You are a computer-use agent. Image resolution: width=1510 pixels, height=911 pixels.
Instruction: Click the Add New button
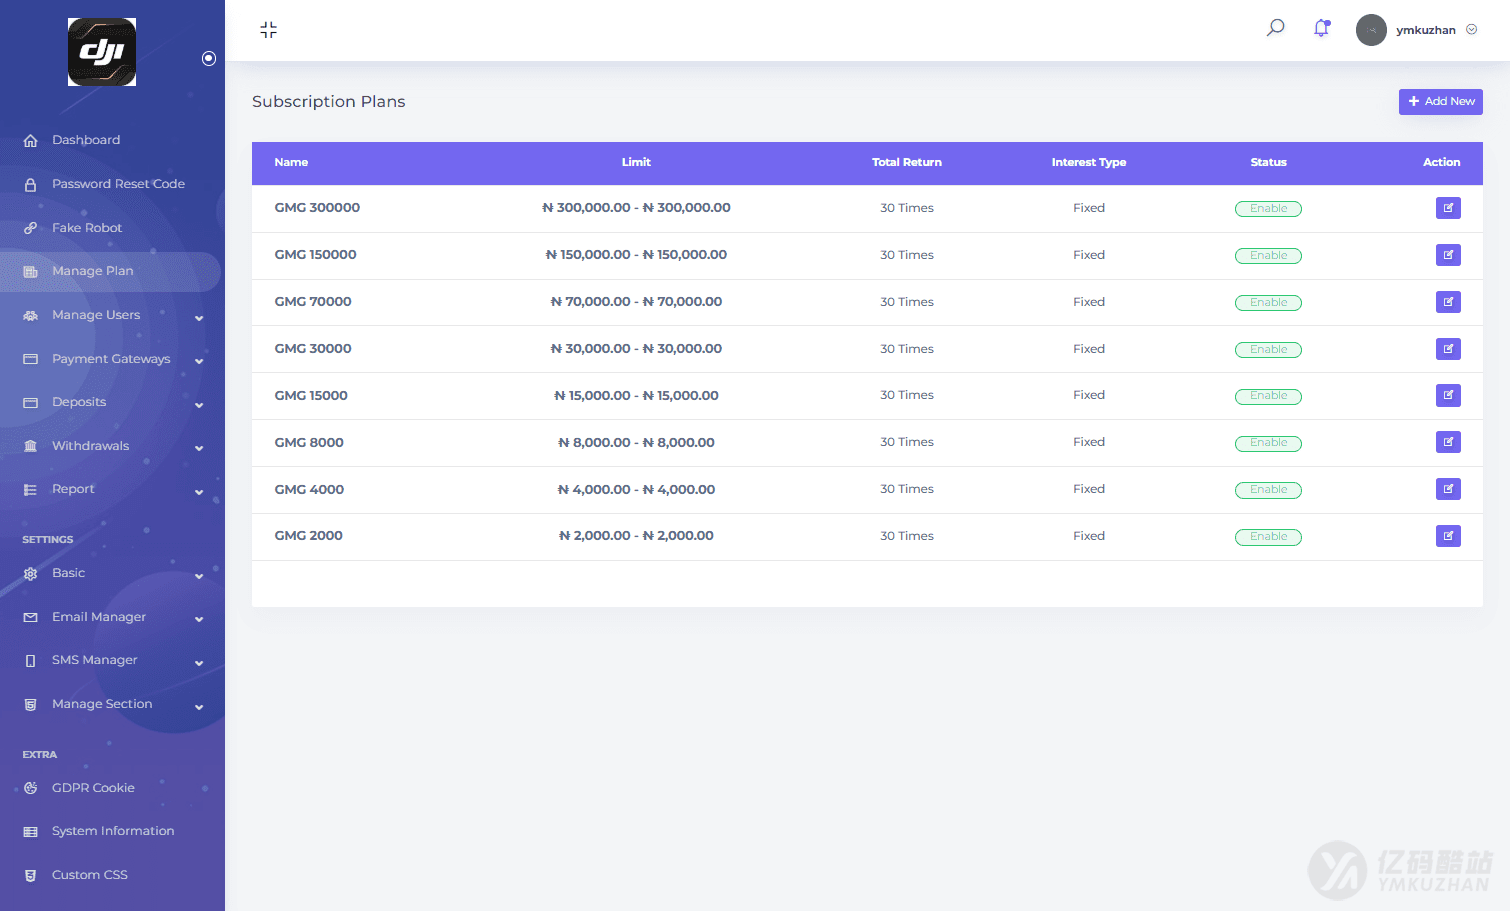coord(1440,101)
